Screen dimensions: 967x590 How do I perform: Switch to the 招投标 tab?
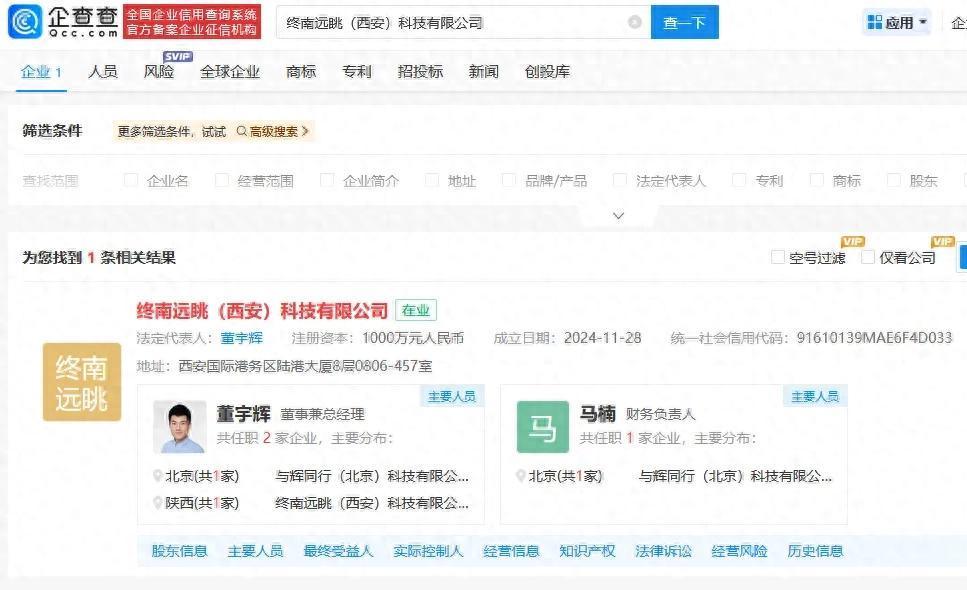(x=420, y=71)
